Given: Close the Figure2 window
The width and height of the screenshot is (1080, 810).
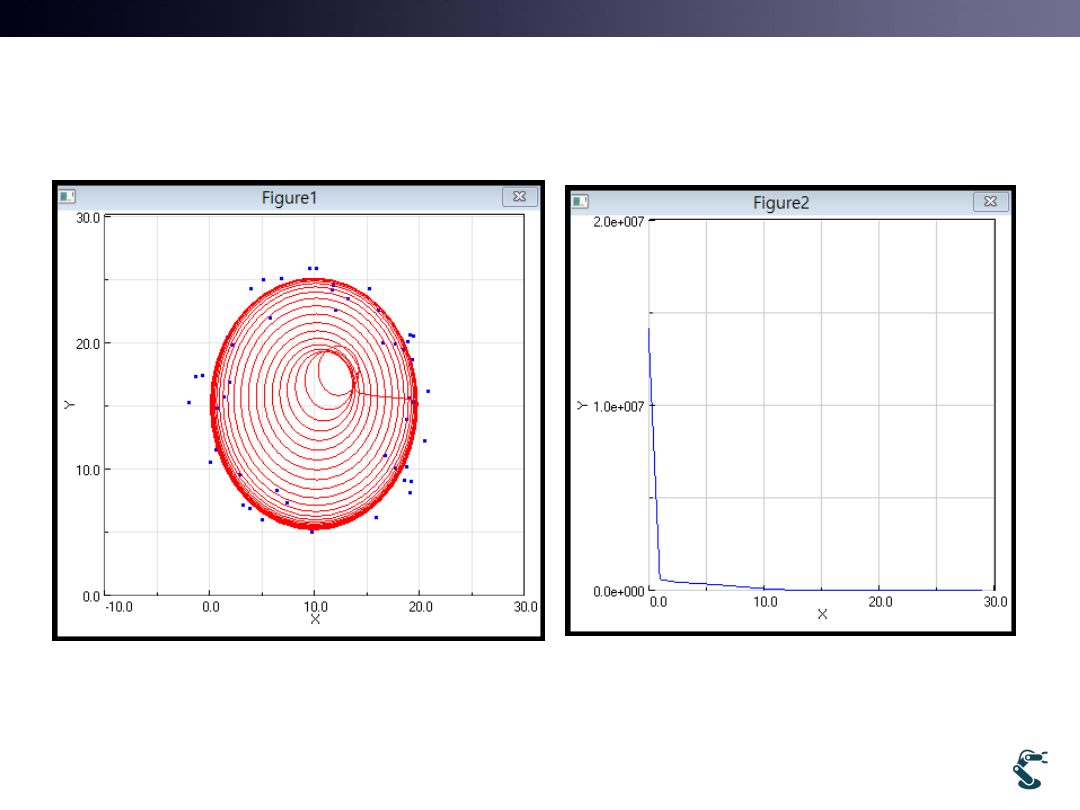Looking at the screenshot, I should coord(990,202).
